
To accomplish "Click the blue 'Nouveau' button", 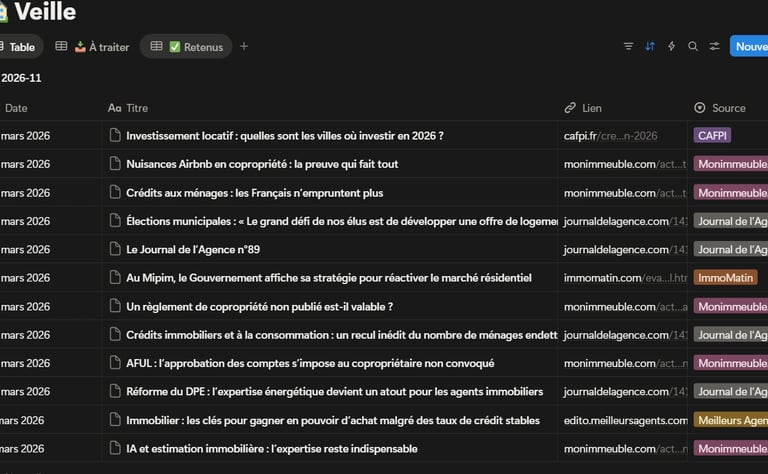I will 749,46.
